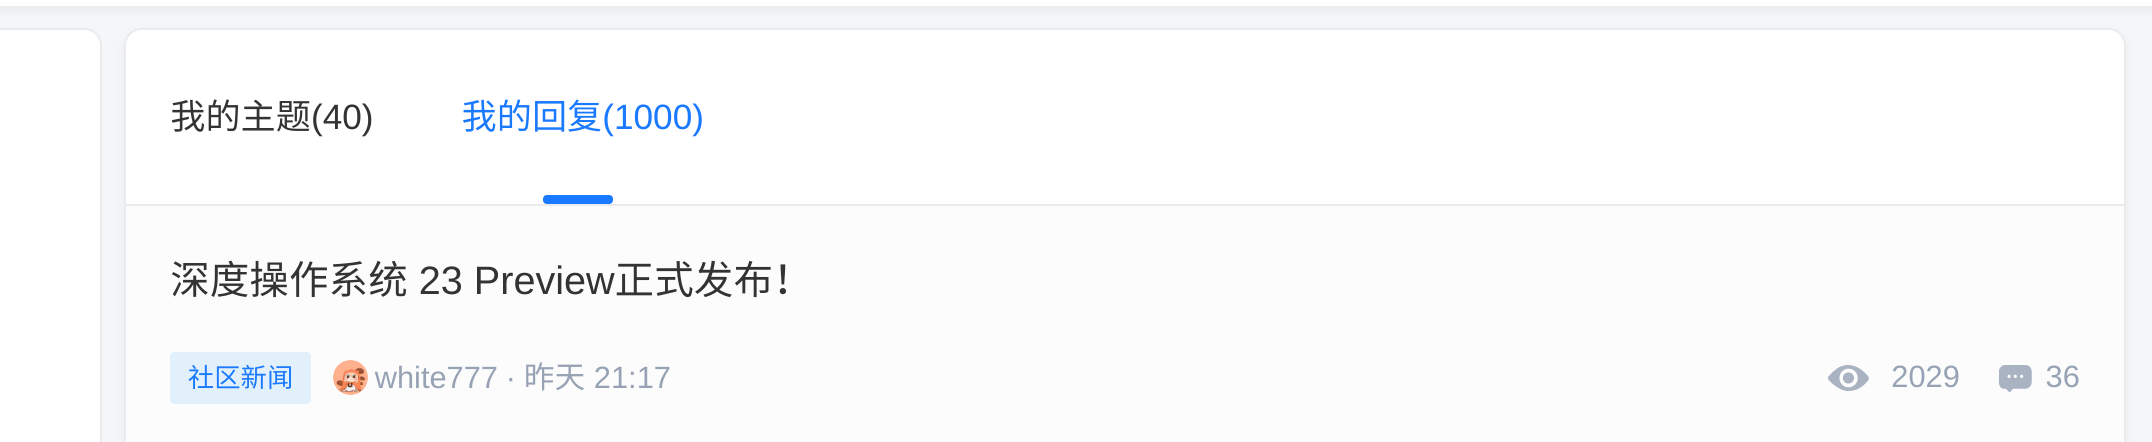Click the 昨天 21:17 post timestamp
2152x442 pixels.
597,378
